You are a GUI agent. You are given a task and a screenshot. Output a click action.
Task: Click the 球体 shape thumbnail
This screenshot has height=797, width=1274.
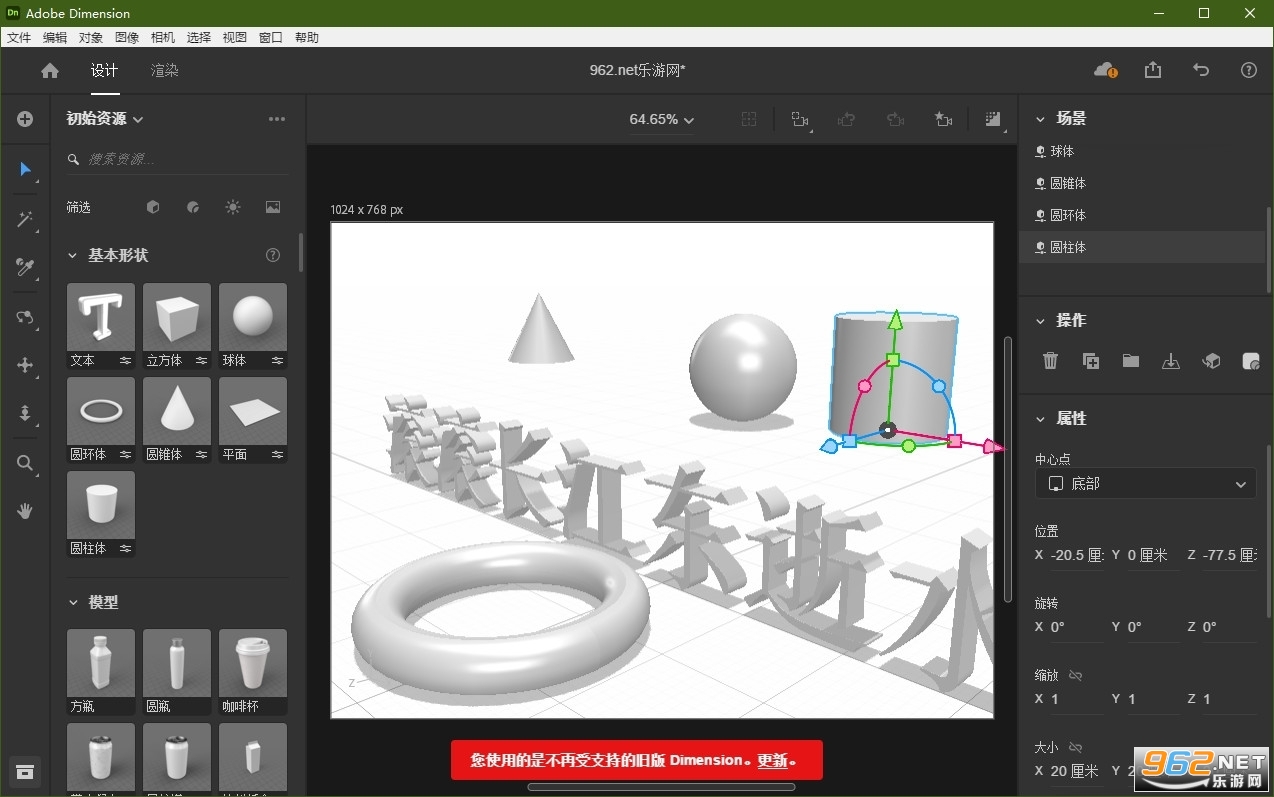[253, 318]
